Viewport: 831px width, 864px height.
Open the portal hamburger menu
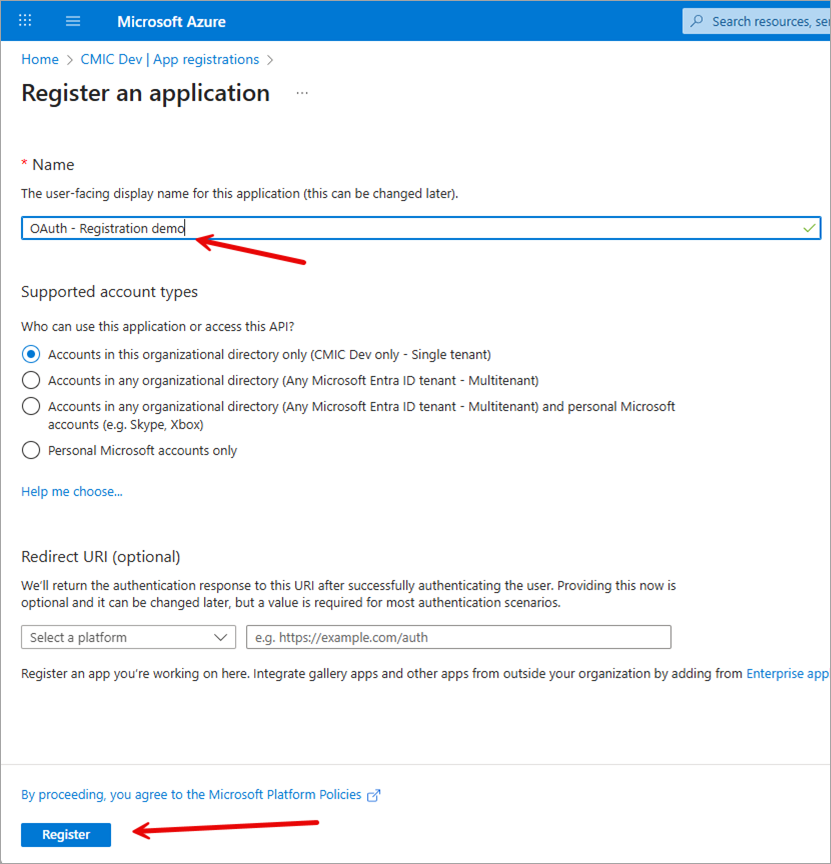[72, 20]
